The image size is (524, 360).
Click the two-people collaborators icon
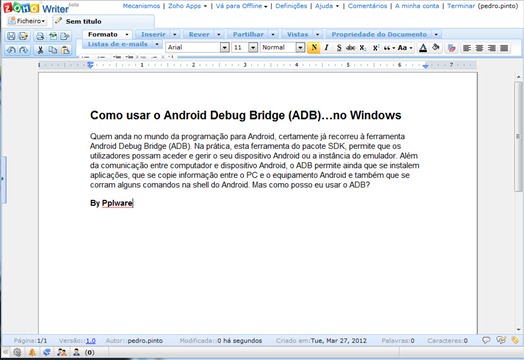point(61,352)
